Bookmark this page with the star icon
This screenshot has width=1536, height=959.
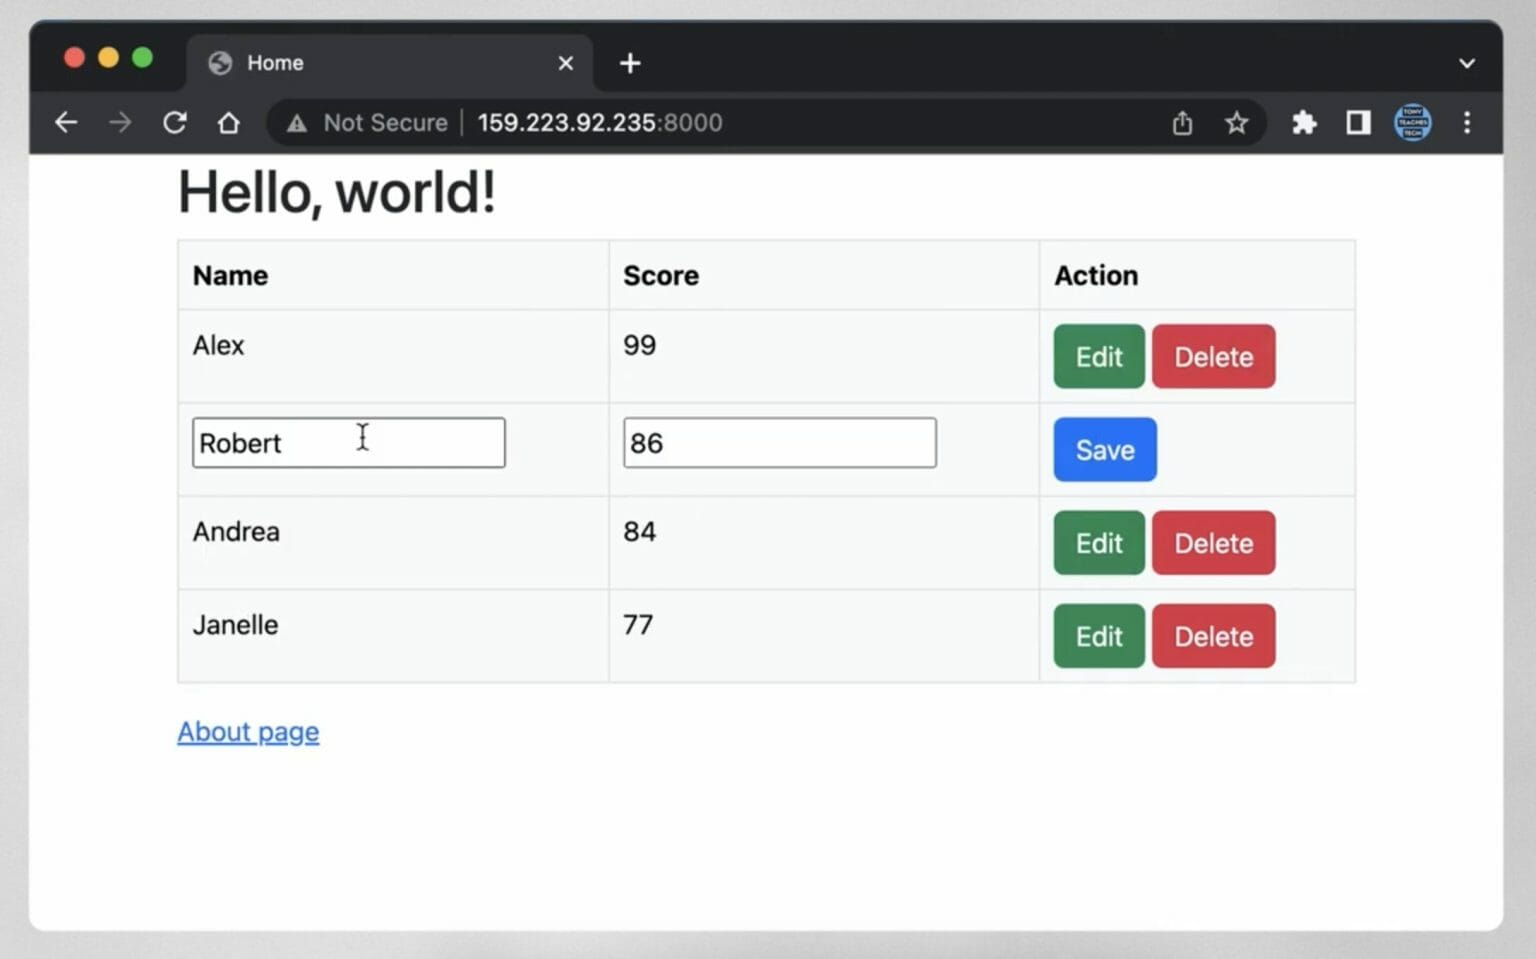(1237, 123)
